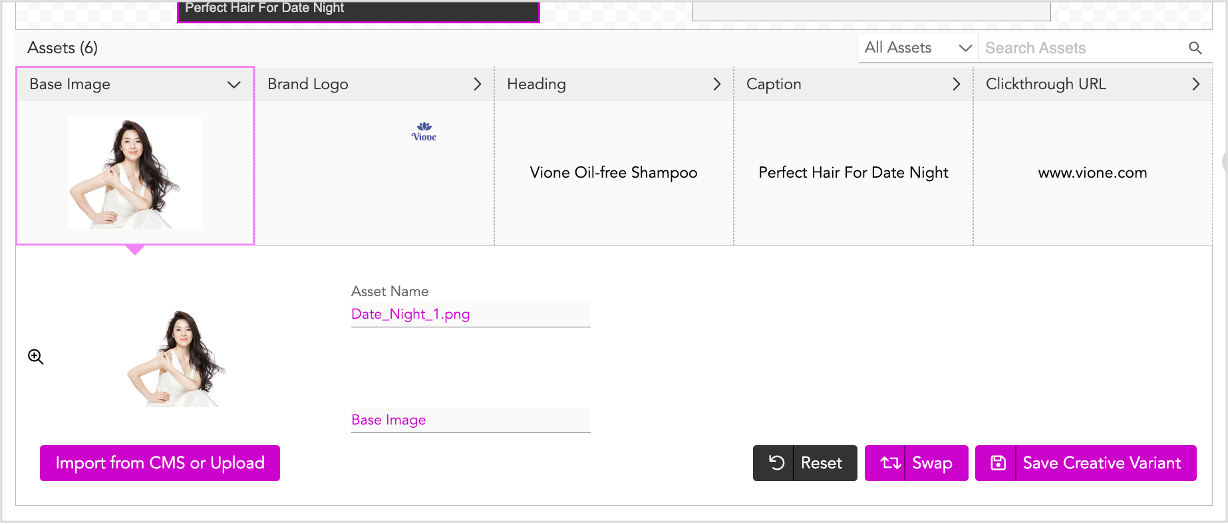The height and width of the screenshot is (524, 1228).
Task: Collapse the Base Image column chevron
Action: pyautogui.click(x=234, y=85)
